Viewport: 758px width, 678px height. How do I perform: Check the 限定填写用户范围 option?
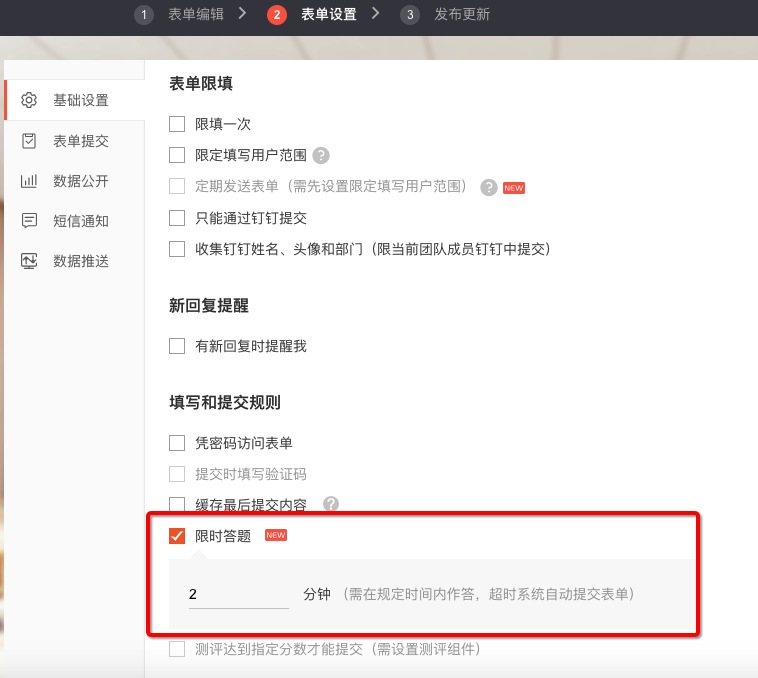[x=177, y=155]
